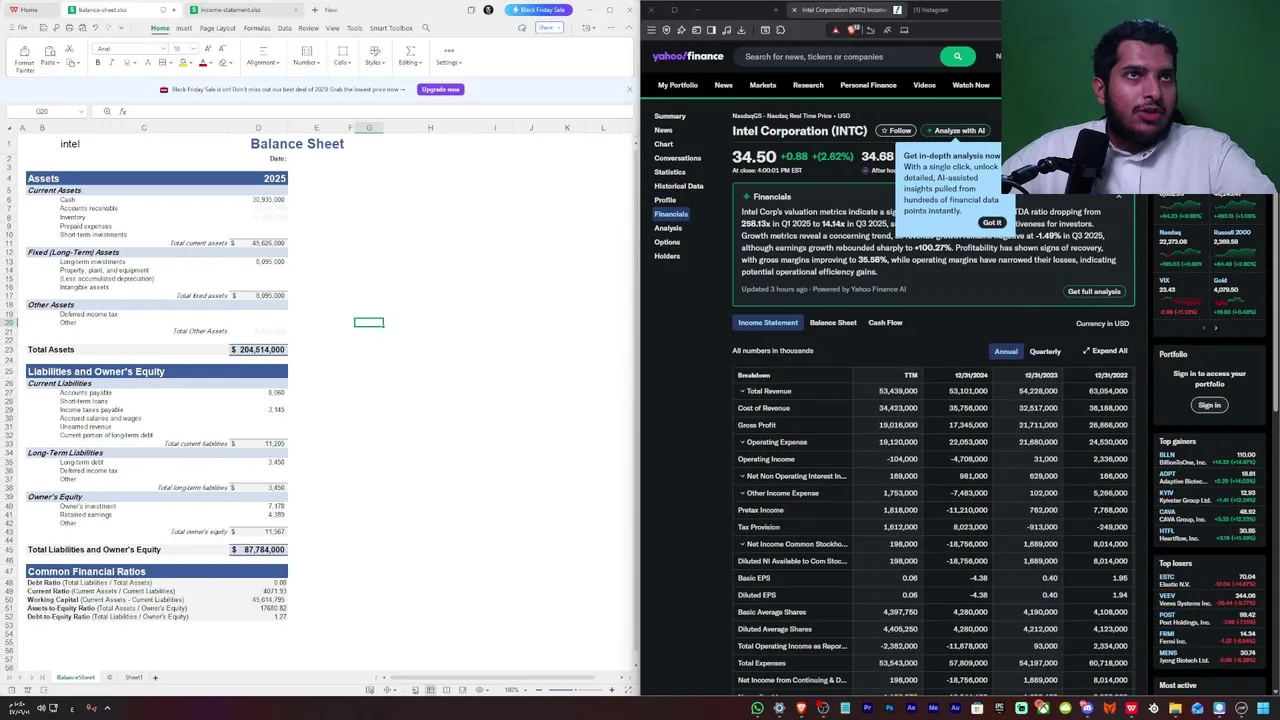This screenshot has height=720, width=1280.
Task: Click the Black Friday Sale button
Action: [537, 10]
